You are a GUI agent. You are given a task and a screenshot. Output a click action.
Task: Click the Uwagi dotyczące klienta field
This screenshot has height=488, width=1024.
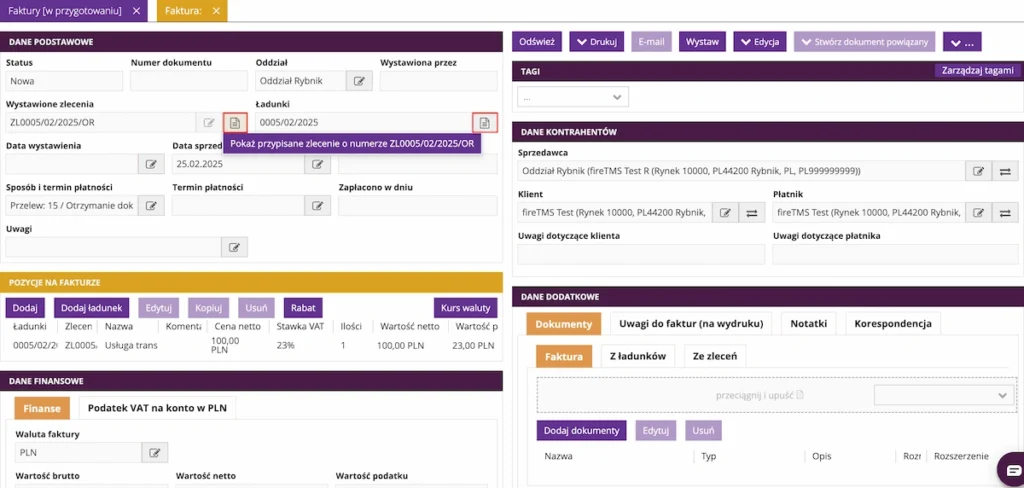[639, 254]
